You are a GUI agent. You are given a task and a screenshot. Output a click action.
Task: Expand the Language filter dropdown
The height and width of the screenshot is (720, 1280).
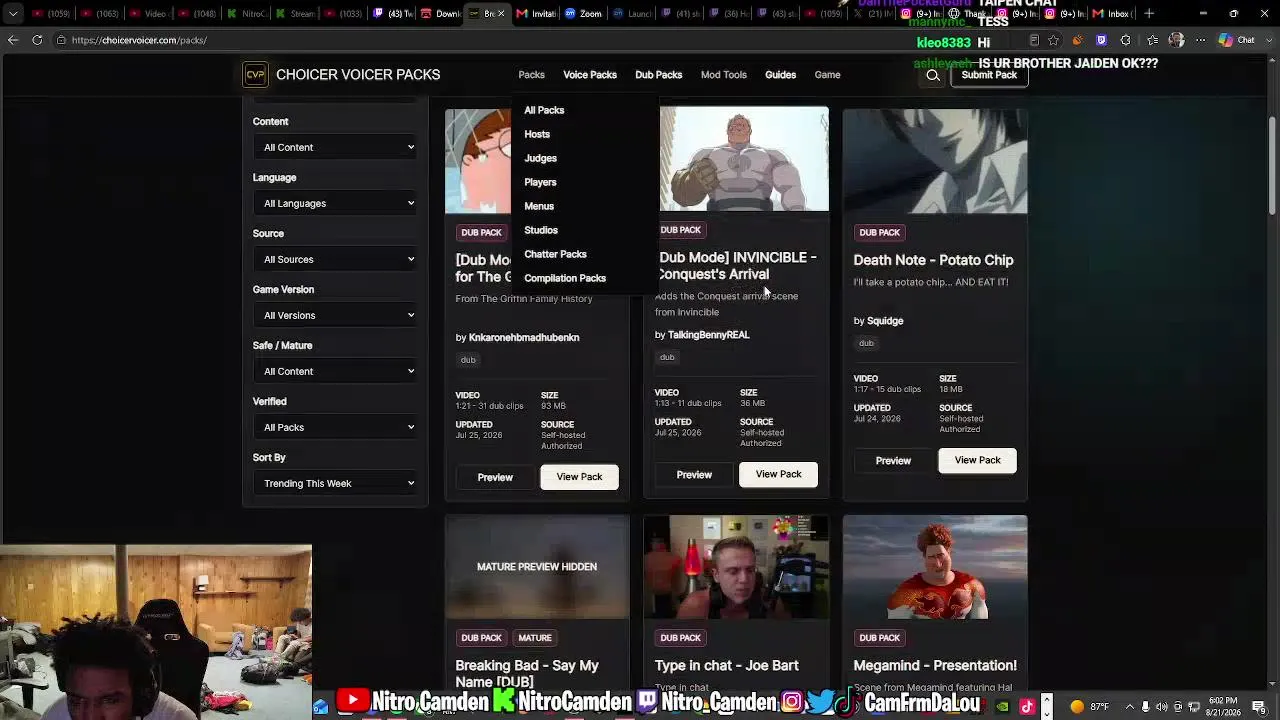tap(337, 203)
